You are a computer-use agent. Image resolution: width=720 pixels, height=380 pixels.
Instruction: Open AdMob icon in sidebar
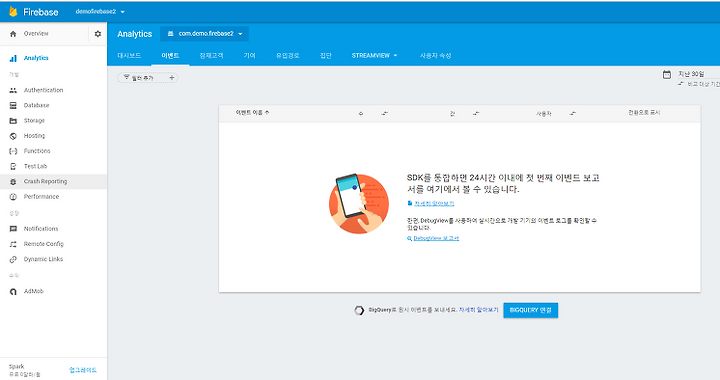[13, 291]
